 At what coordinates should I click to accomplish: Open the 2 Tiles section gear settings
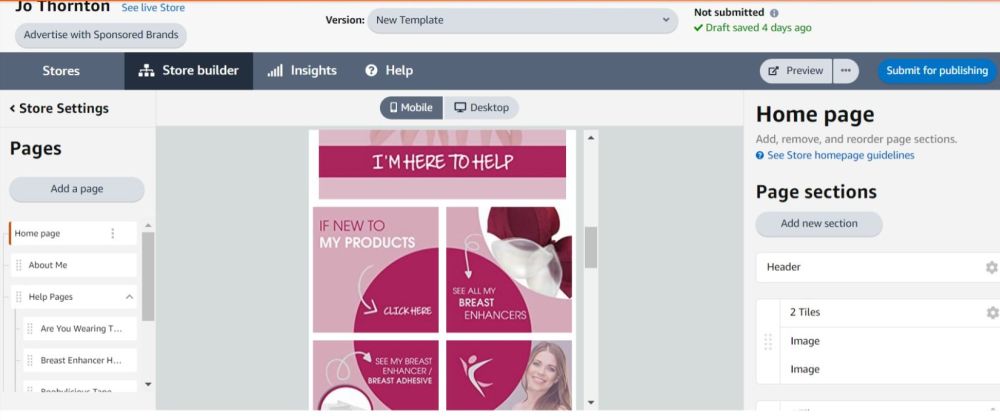(992, 313)
